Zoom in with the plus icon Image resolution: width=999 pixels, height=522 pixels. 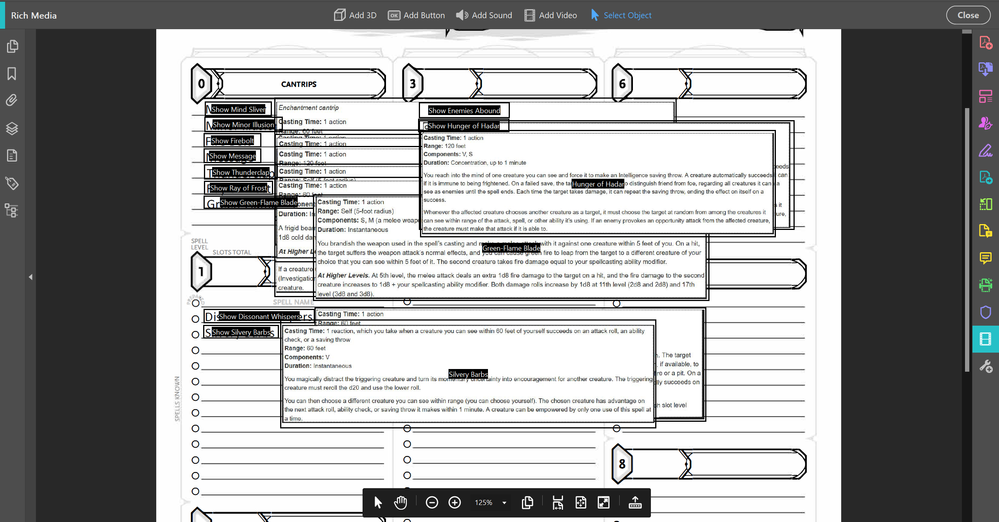click(454, 503)
